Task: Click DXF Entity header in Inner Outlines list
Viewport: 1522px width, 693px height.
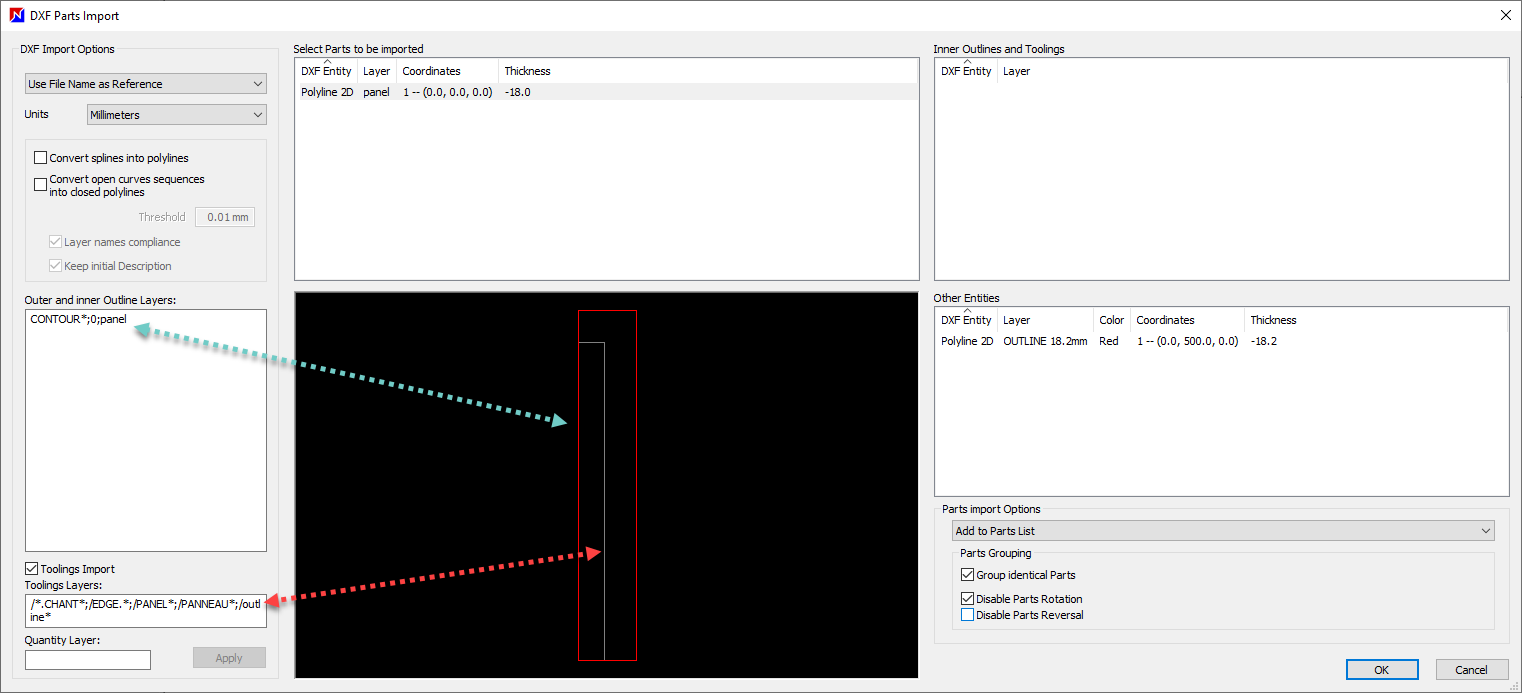Action: [x=966, y=71]
